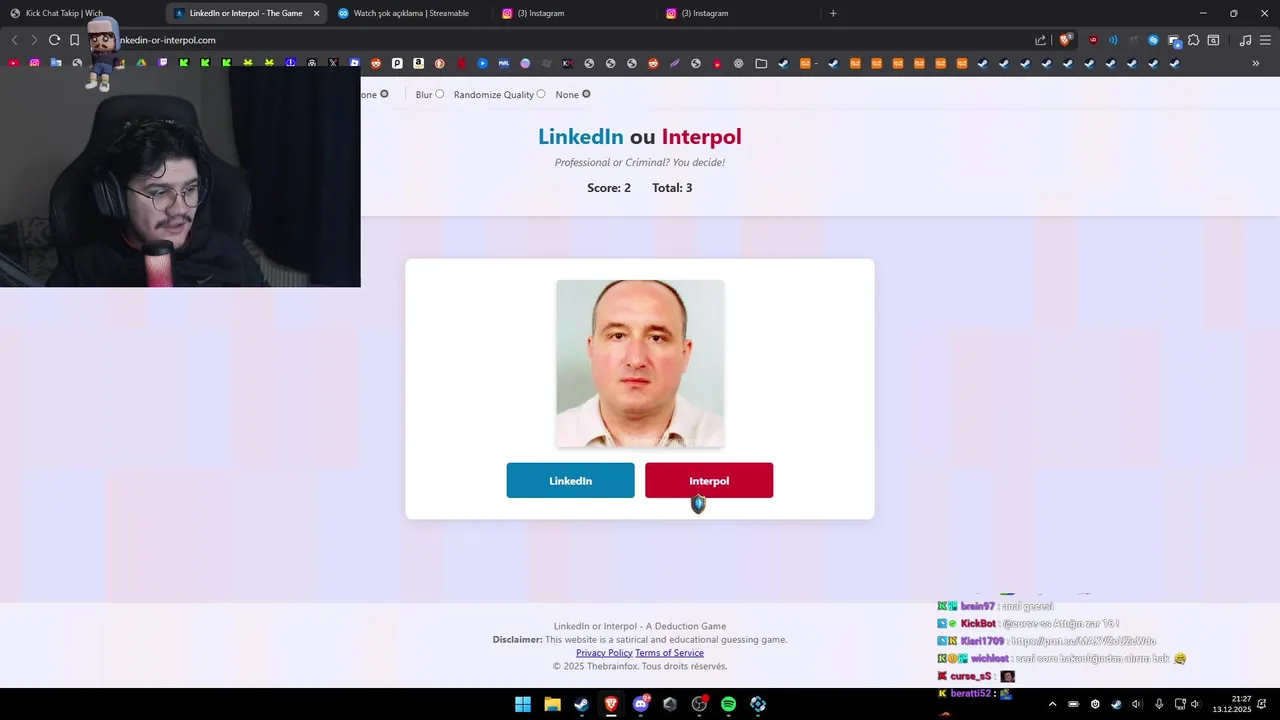
Task: Click the Brave icon in the taskbar
Action: (611, 704)
